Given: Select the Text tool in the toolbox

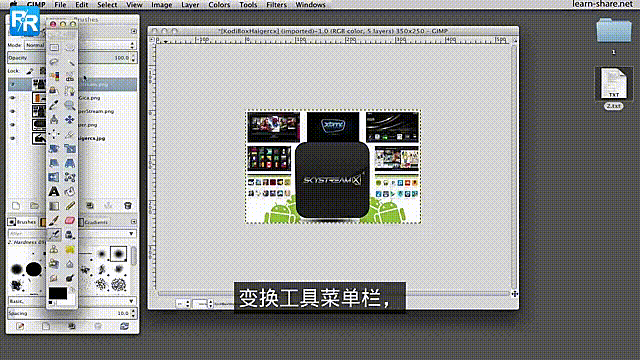Looking at the screenshot, I should pos(54,191).
